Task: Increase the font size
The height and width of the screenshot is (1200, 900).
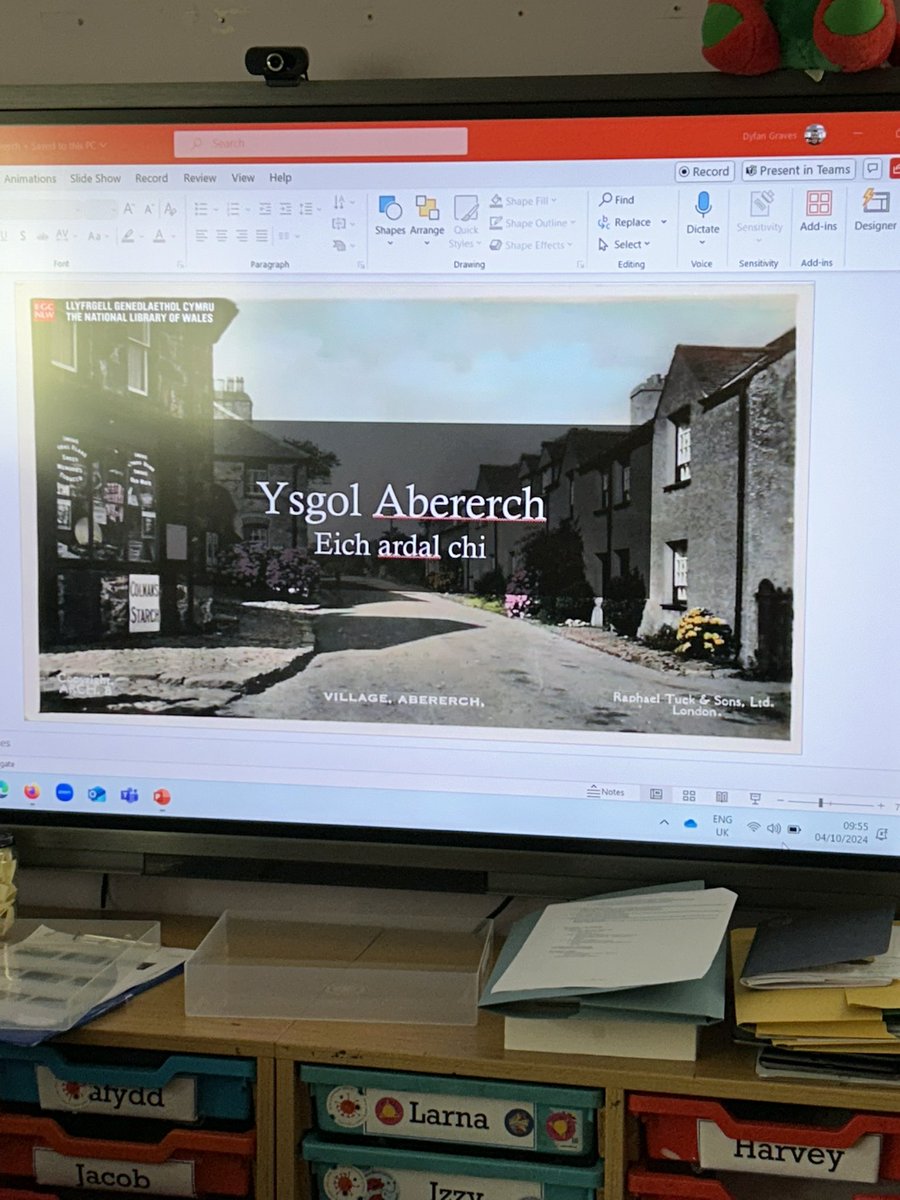Action: (x=128, y=209)
